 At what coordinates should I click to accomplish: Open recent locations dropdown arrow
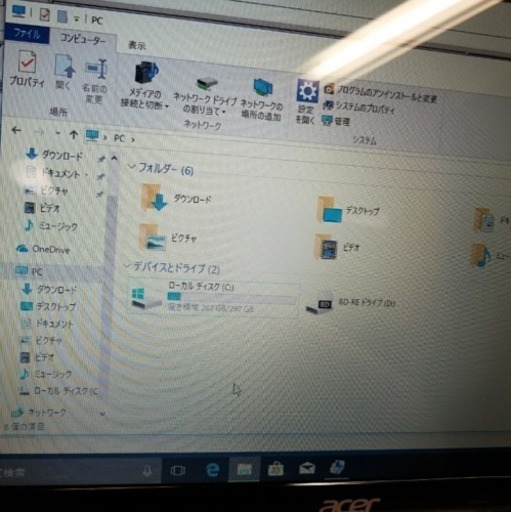click(58, 133)
